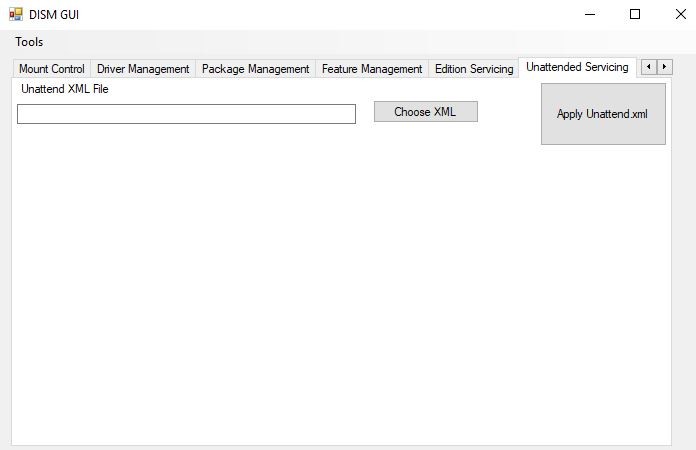The width and height of the screenshot is (696, 450).
Task: Maximize the DISM GUI window
Action: tap(634, 15)
